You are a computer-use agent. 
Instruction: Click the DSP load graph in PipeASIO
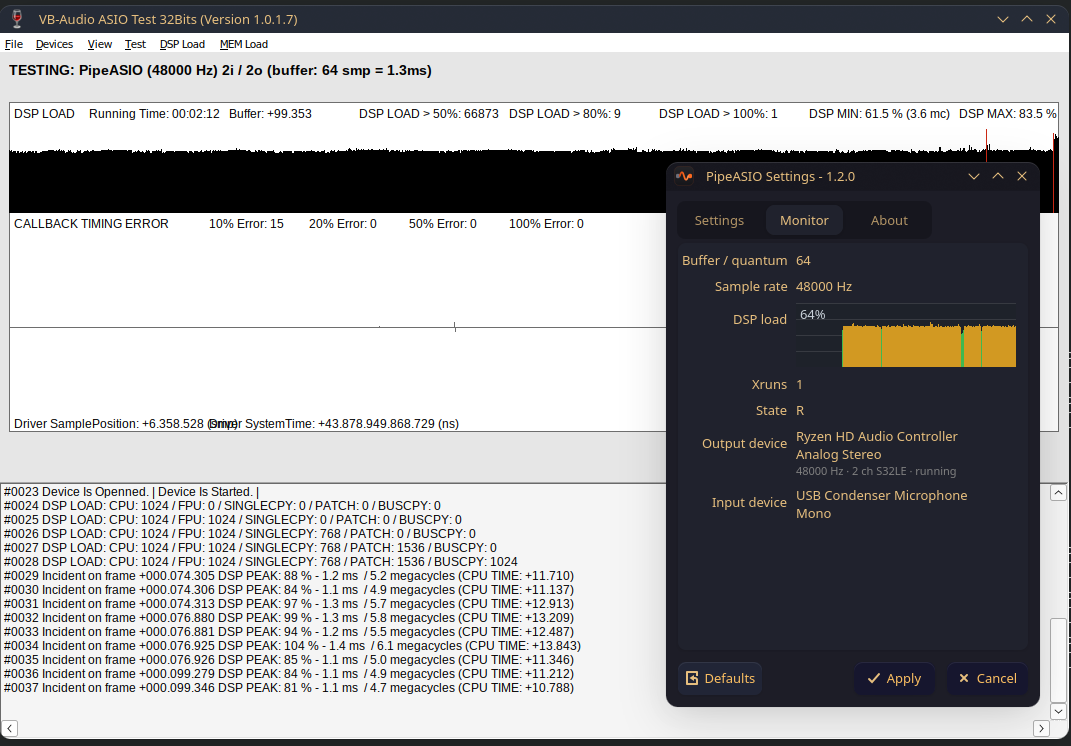(x=906, y=335)
